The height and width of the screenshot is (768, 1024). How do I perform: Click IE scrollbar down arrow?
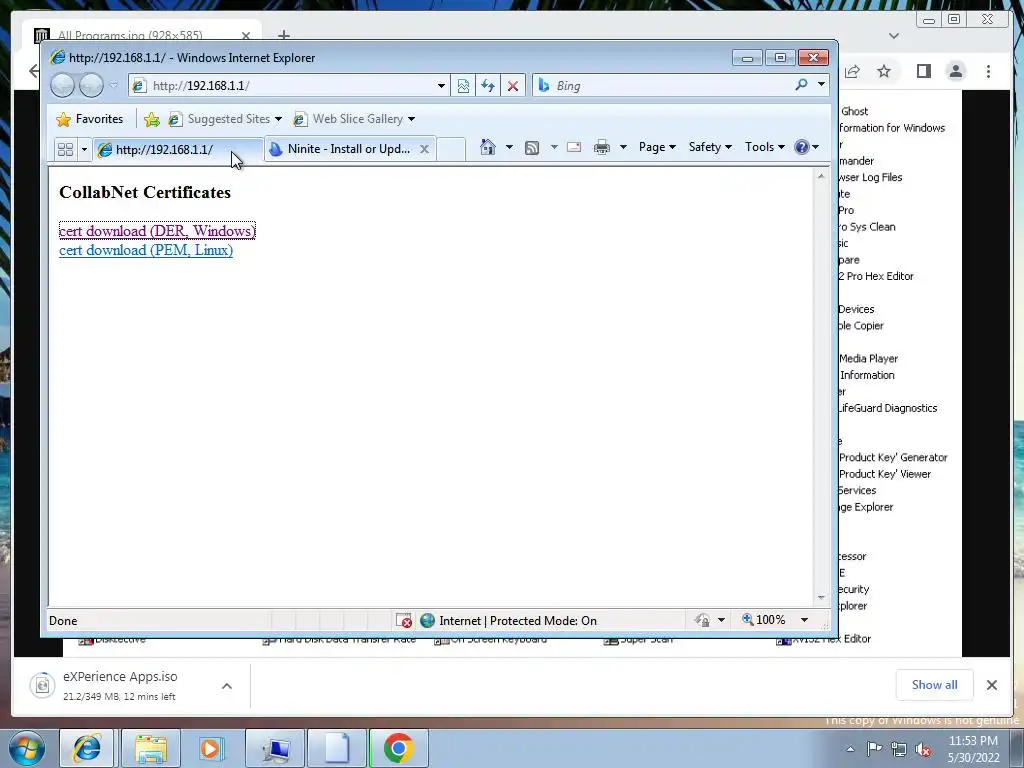point(822,598)
